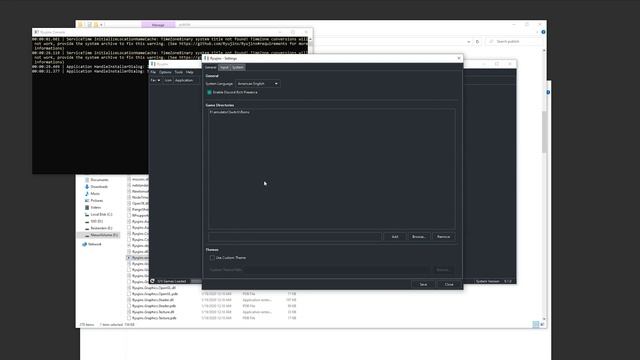Viewport: 640px width, 360px height.
Task: Switch to the System tab in Settings
Action: tap(238, 67)
